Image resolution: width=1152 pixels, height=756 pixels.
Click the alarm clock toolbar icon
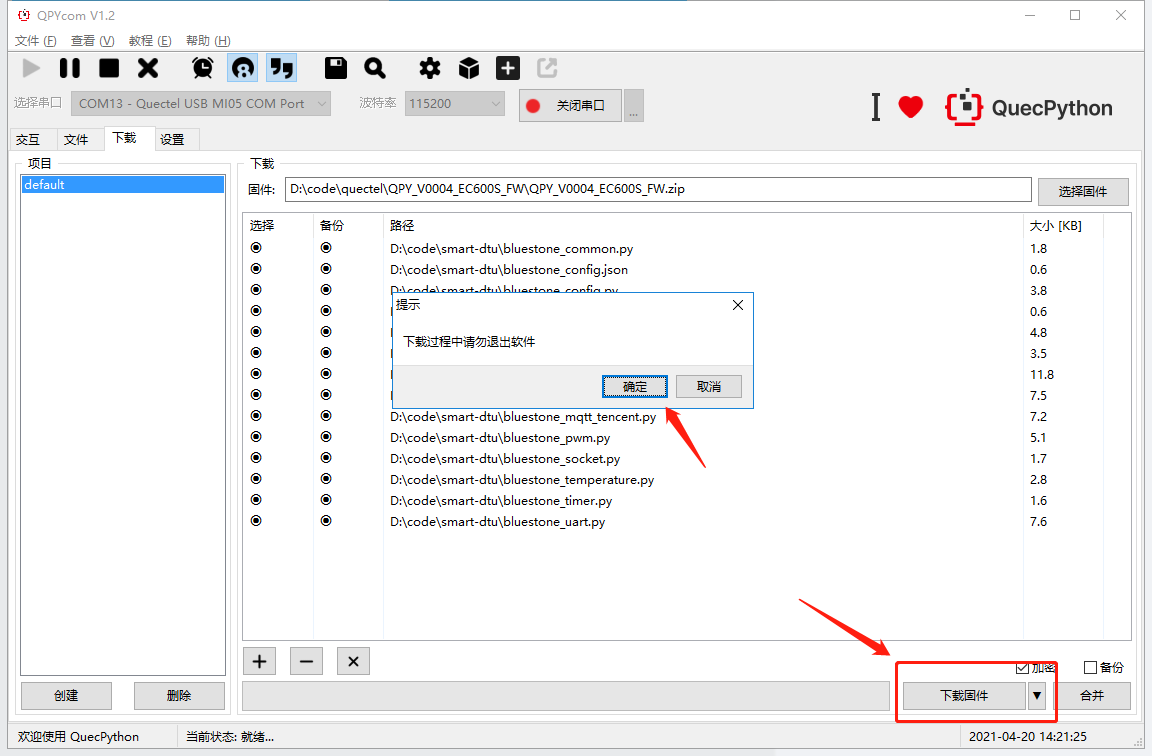[x=202, y=67]
